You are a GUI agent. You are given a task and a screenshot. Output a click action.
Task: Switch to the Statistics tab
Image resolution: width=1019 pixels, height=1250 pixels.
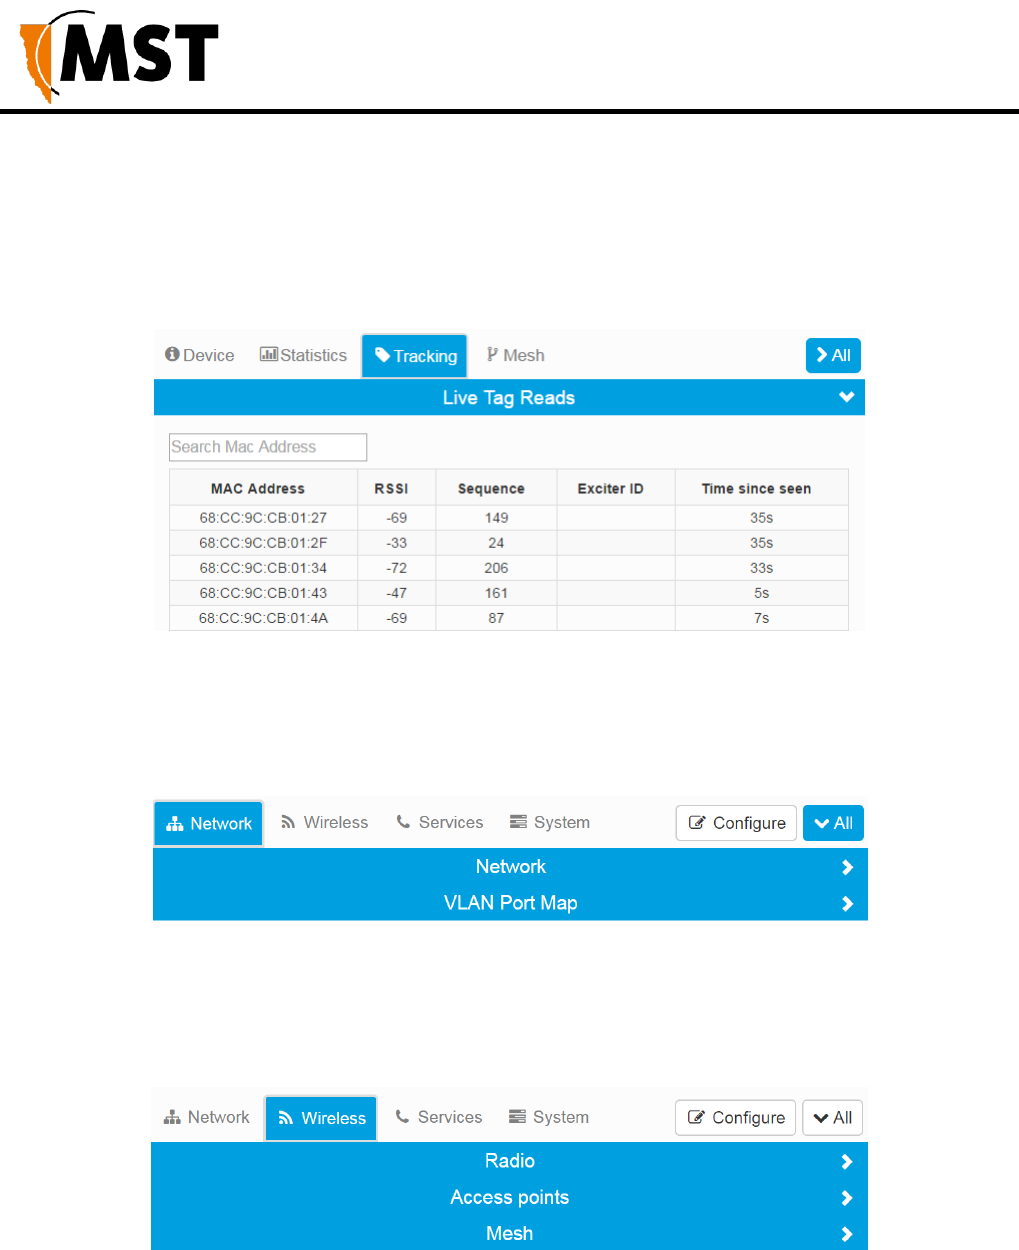[x=303, y=355]
